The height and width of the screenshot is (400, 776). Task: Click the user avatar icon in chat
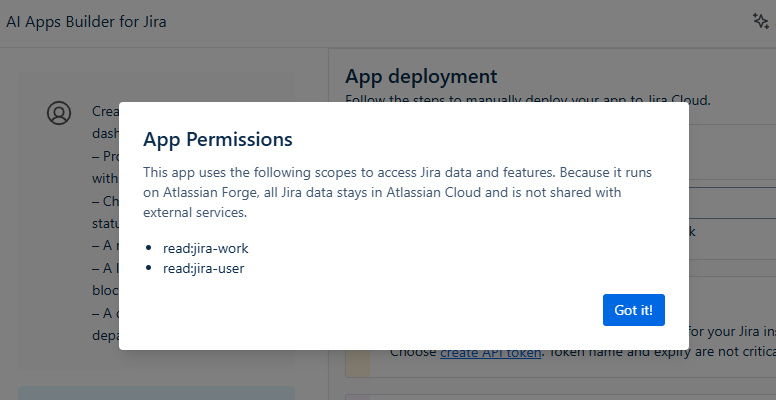(x=59, y=113)
